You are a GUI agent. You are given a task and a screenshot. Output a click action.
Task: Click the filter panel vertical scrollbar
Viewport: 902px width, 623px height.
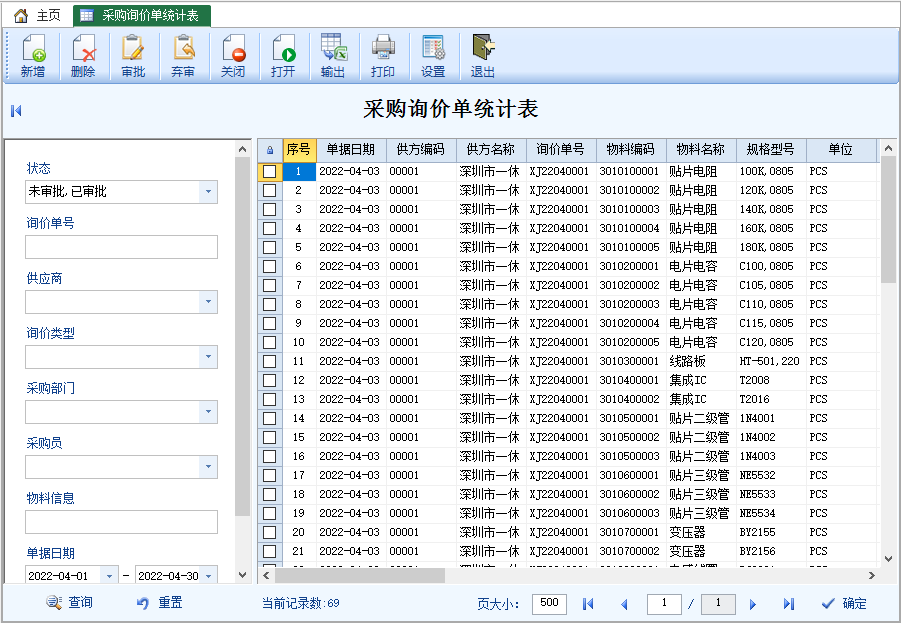click(x=242, y=337)
